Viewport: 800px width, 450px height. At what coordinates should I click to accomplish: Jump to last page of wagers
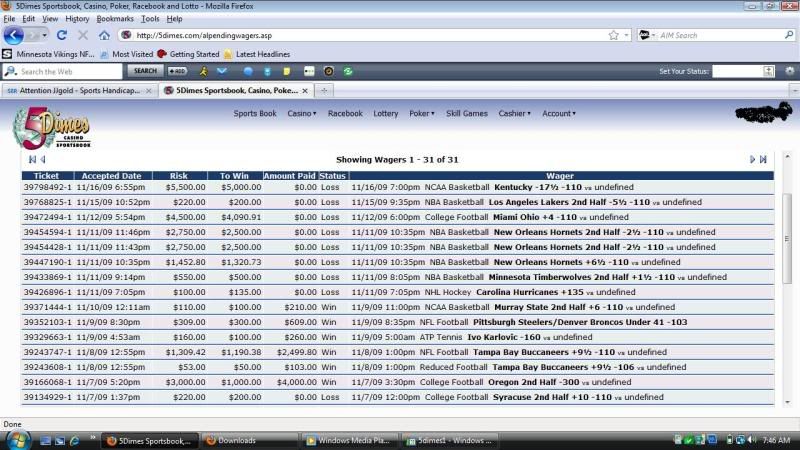pyautogui.click(x=764, y=159)
